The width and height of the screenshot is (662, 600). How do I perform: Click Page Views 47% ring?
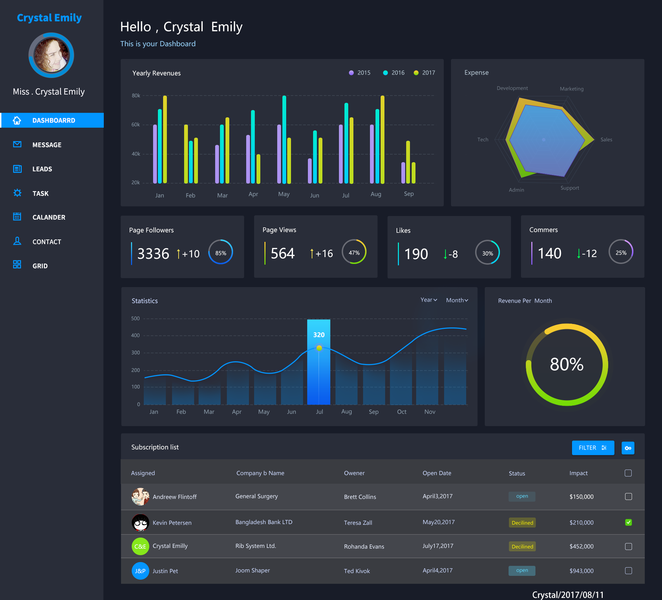tap(354, 252)
